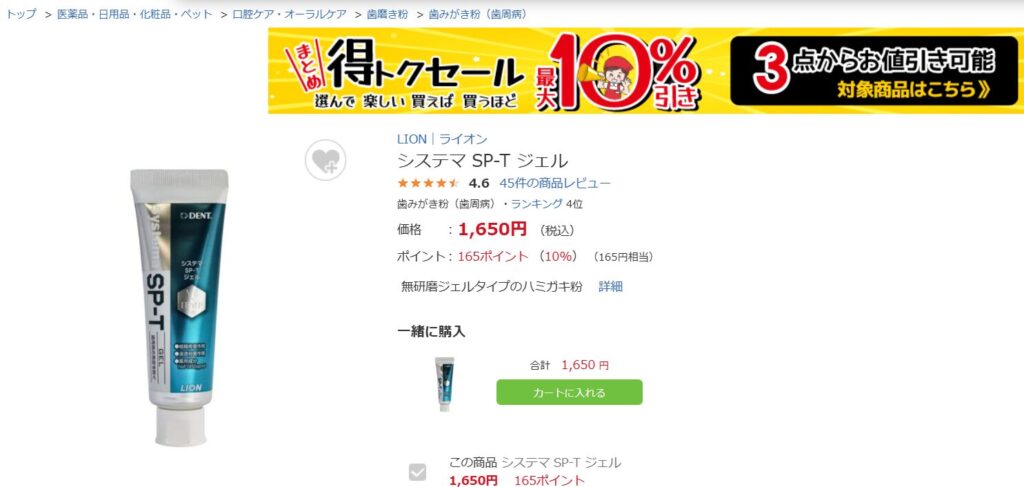Click the ライオン brand link
The height and width of the screenshot is (487, 1024).
click(x=463, y=139)
